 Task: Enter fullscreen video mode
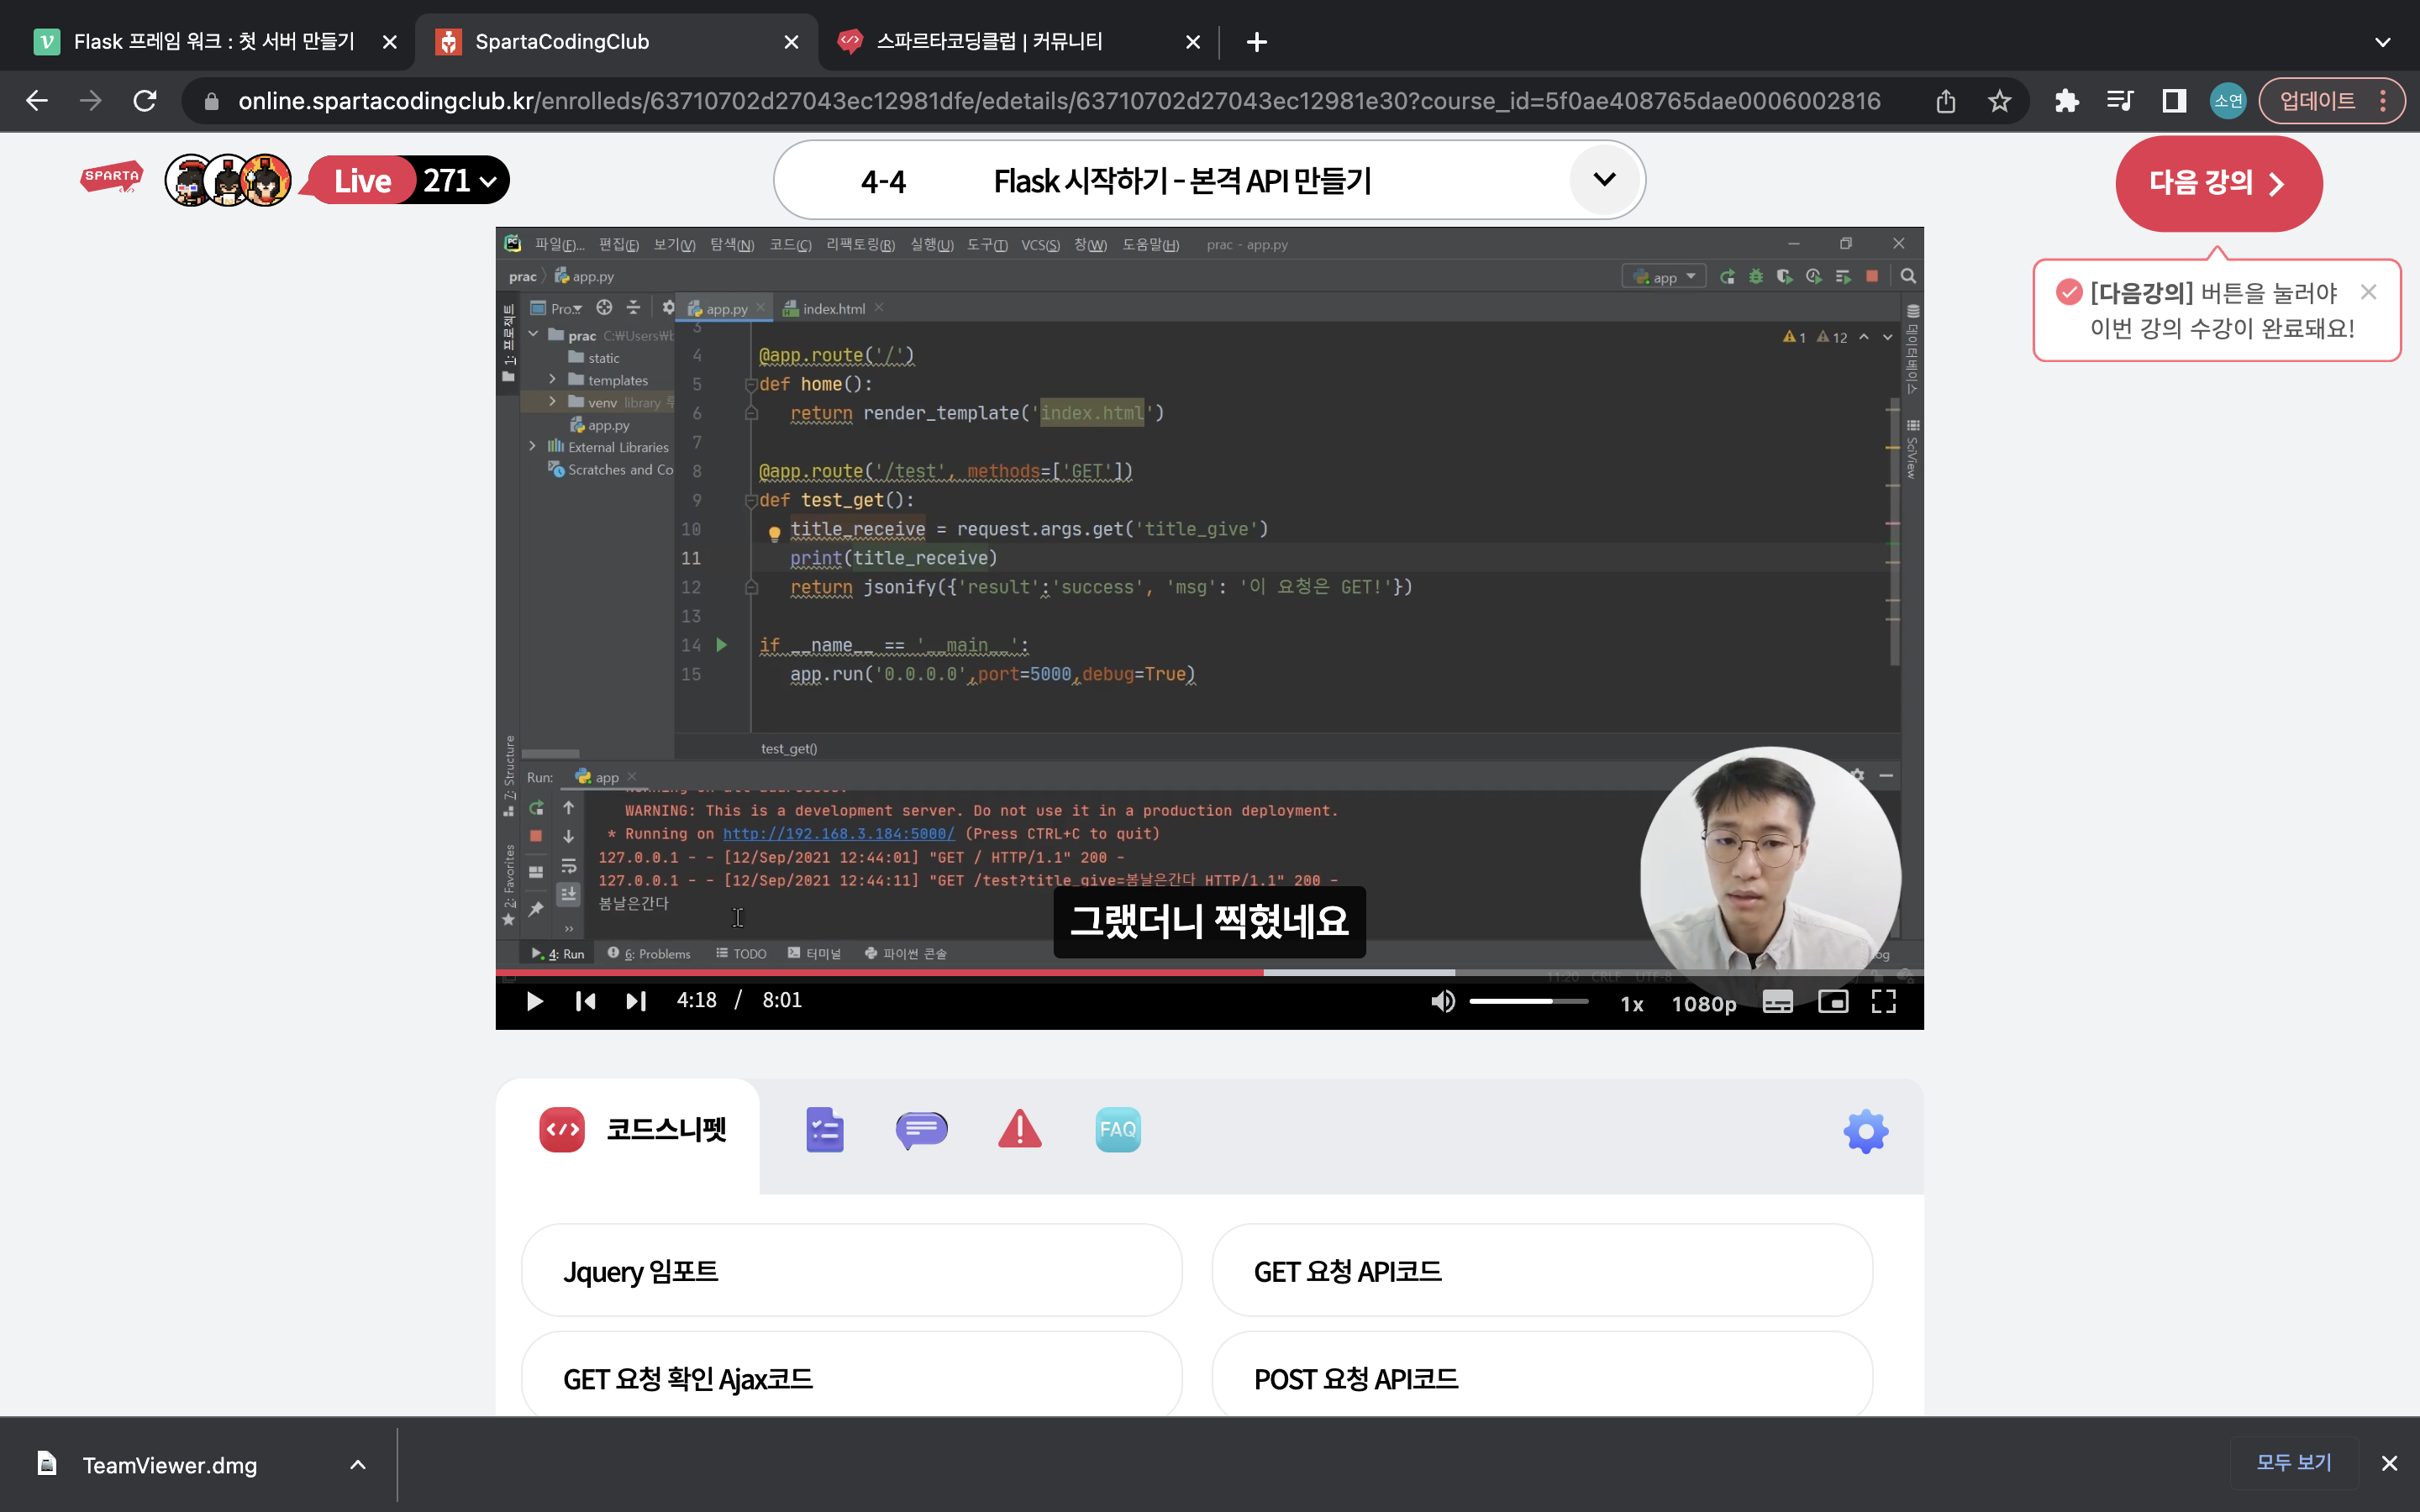[1884, 1002]
